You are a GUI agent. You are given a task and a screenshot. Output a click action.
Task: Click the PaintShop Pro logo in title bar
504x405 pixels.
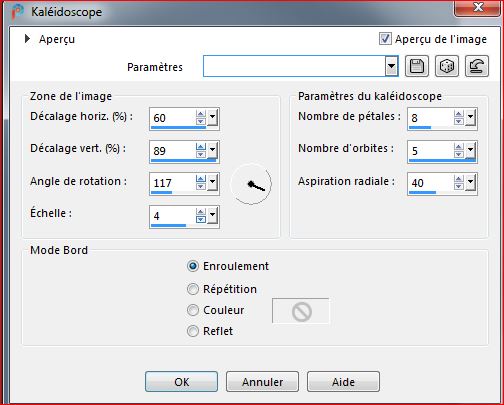17,11
